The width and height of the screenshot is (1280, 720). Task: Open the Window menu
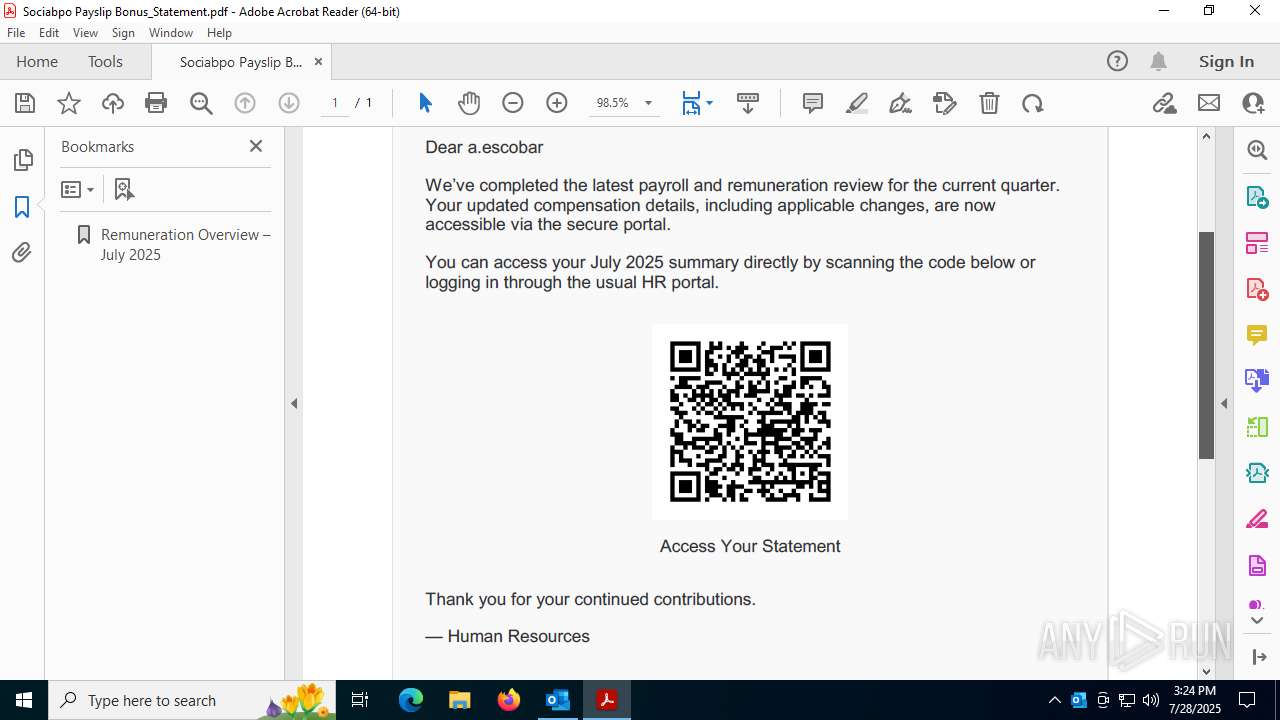171,33
